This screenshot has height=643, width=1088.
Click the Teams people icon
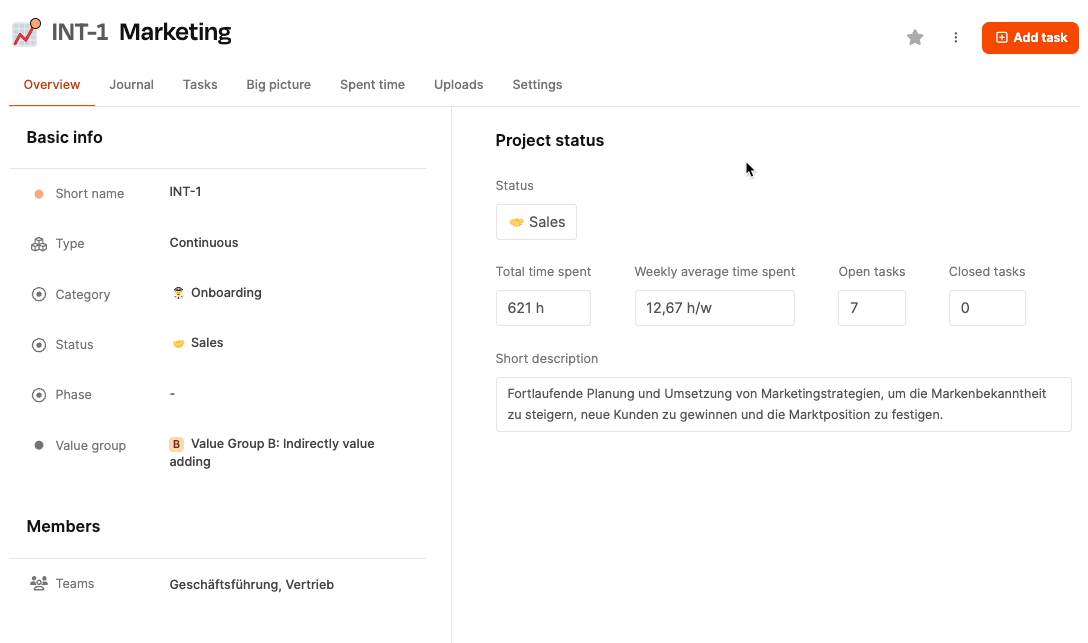[39, 583]
